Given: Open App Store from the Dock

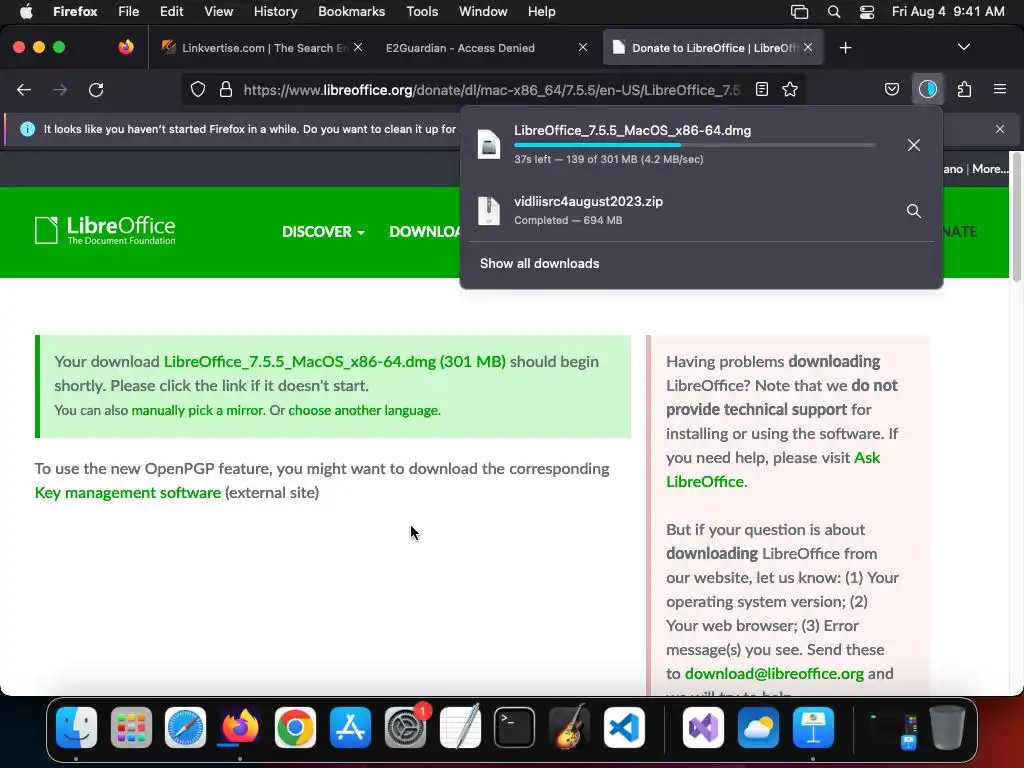Looking at the screenshot, I should (x=350, y=727).
